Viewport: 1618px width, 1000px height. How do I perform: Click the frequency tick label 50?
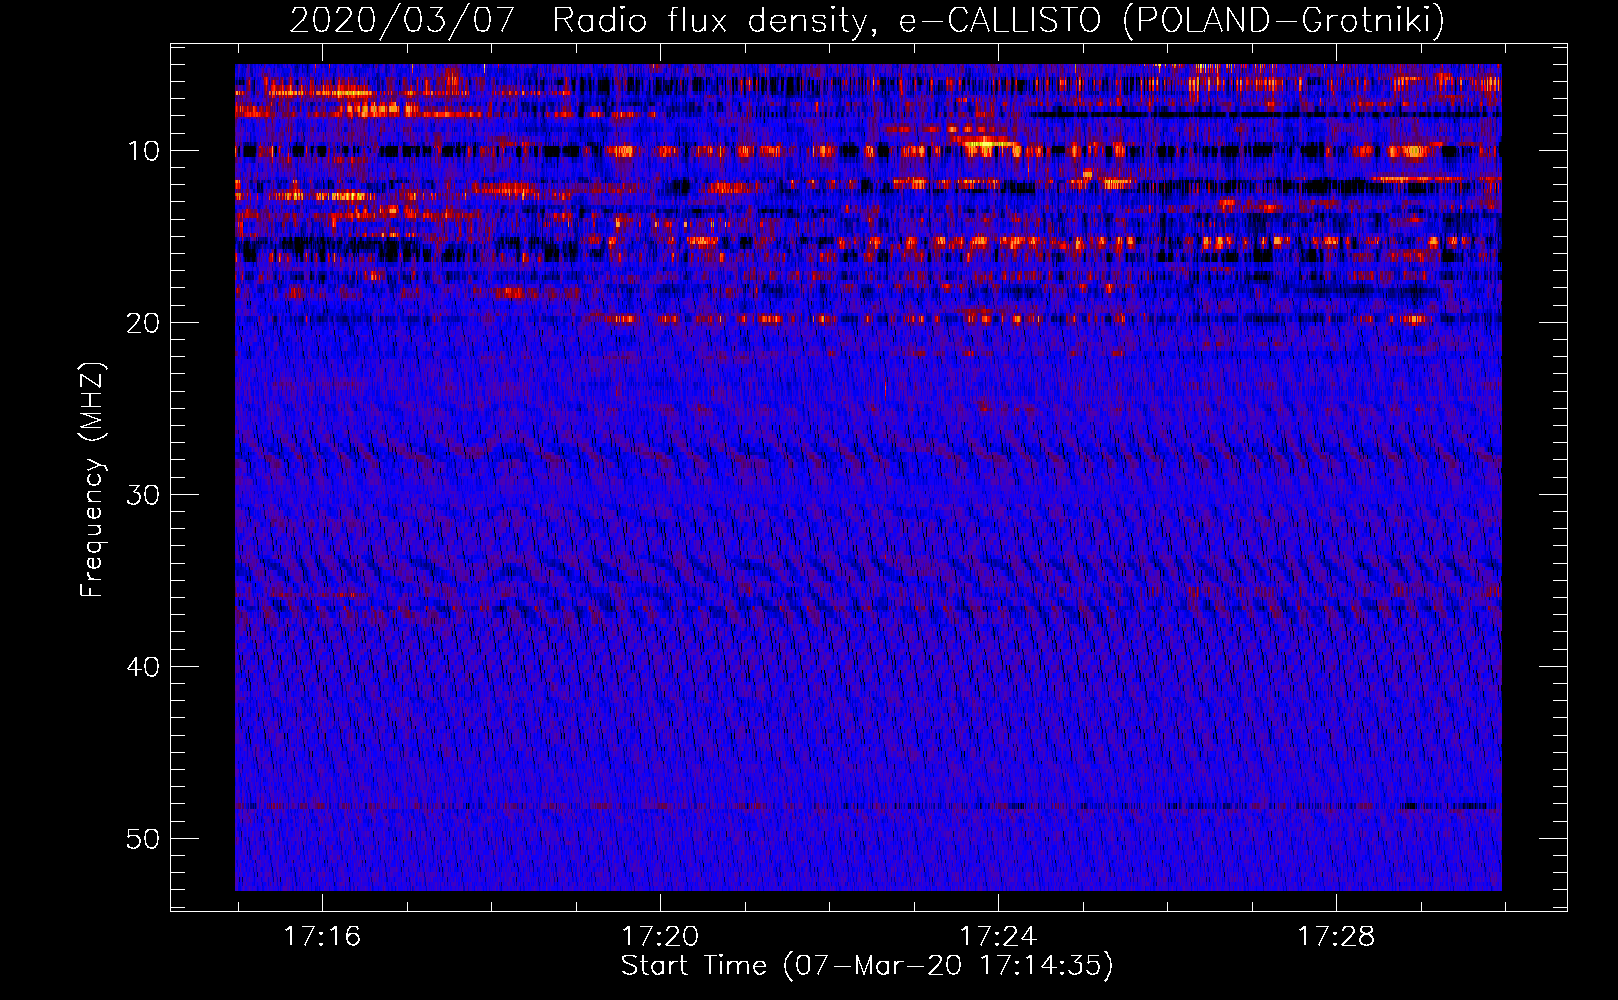pos(144,839)
